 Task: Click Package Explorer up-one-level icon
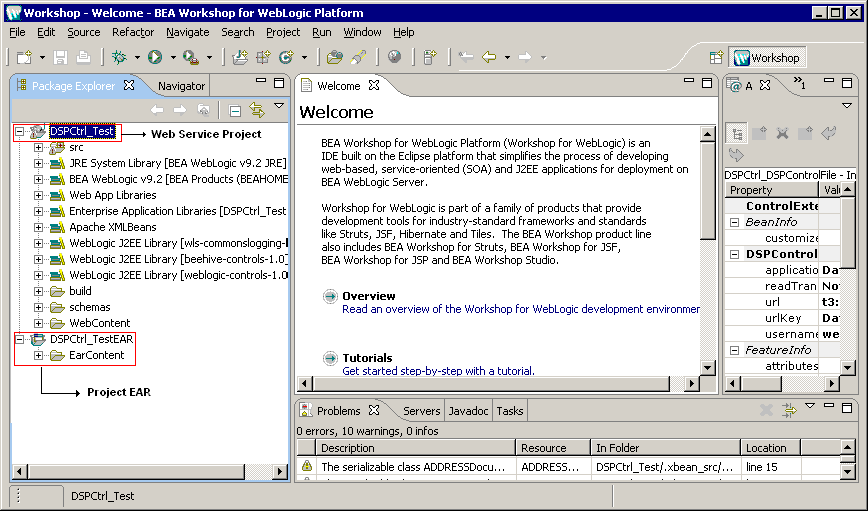pos(204,110)
